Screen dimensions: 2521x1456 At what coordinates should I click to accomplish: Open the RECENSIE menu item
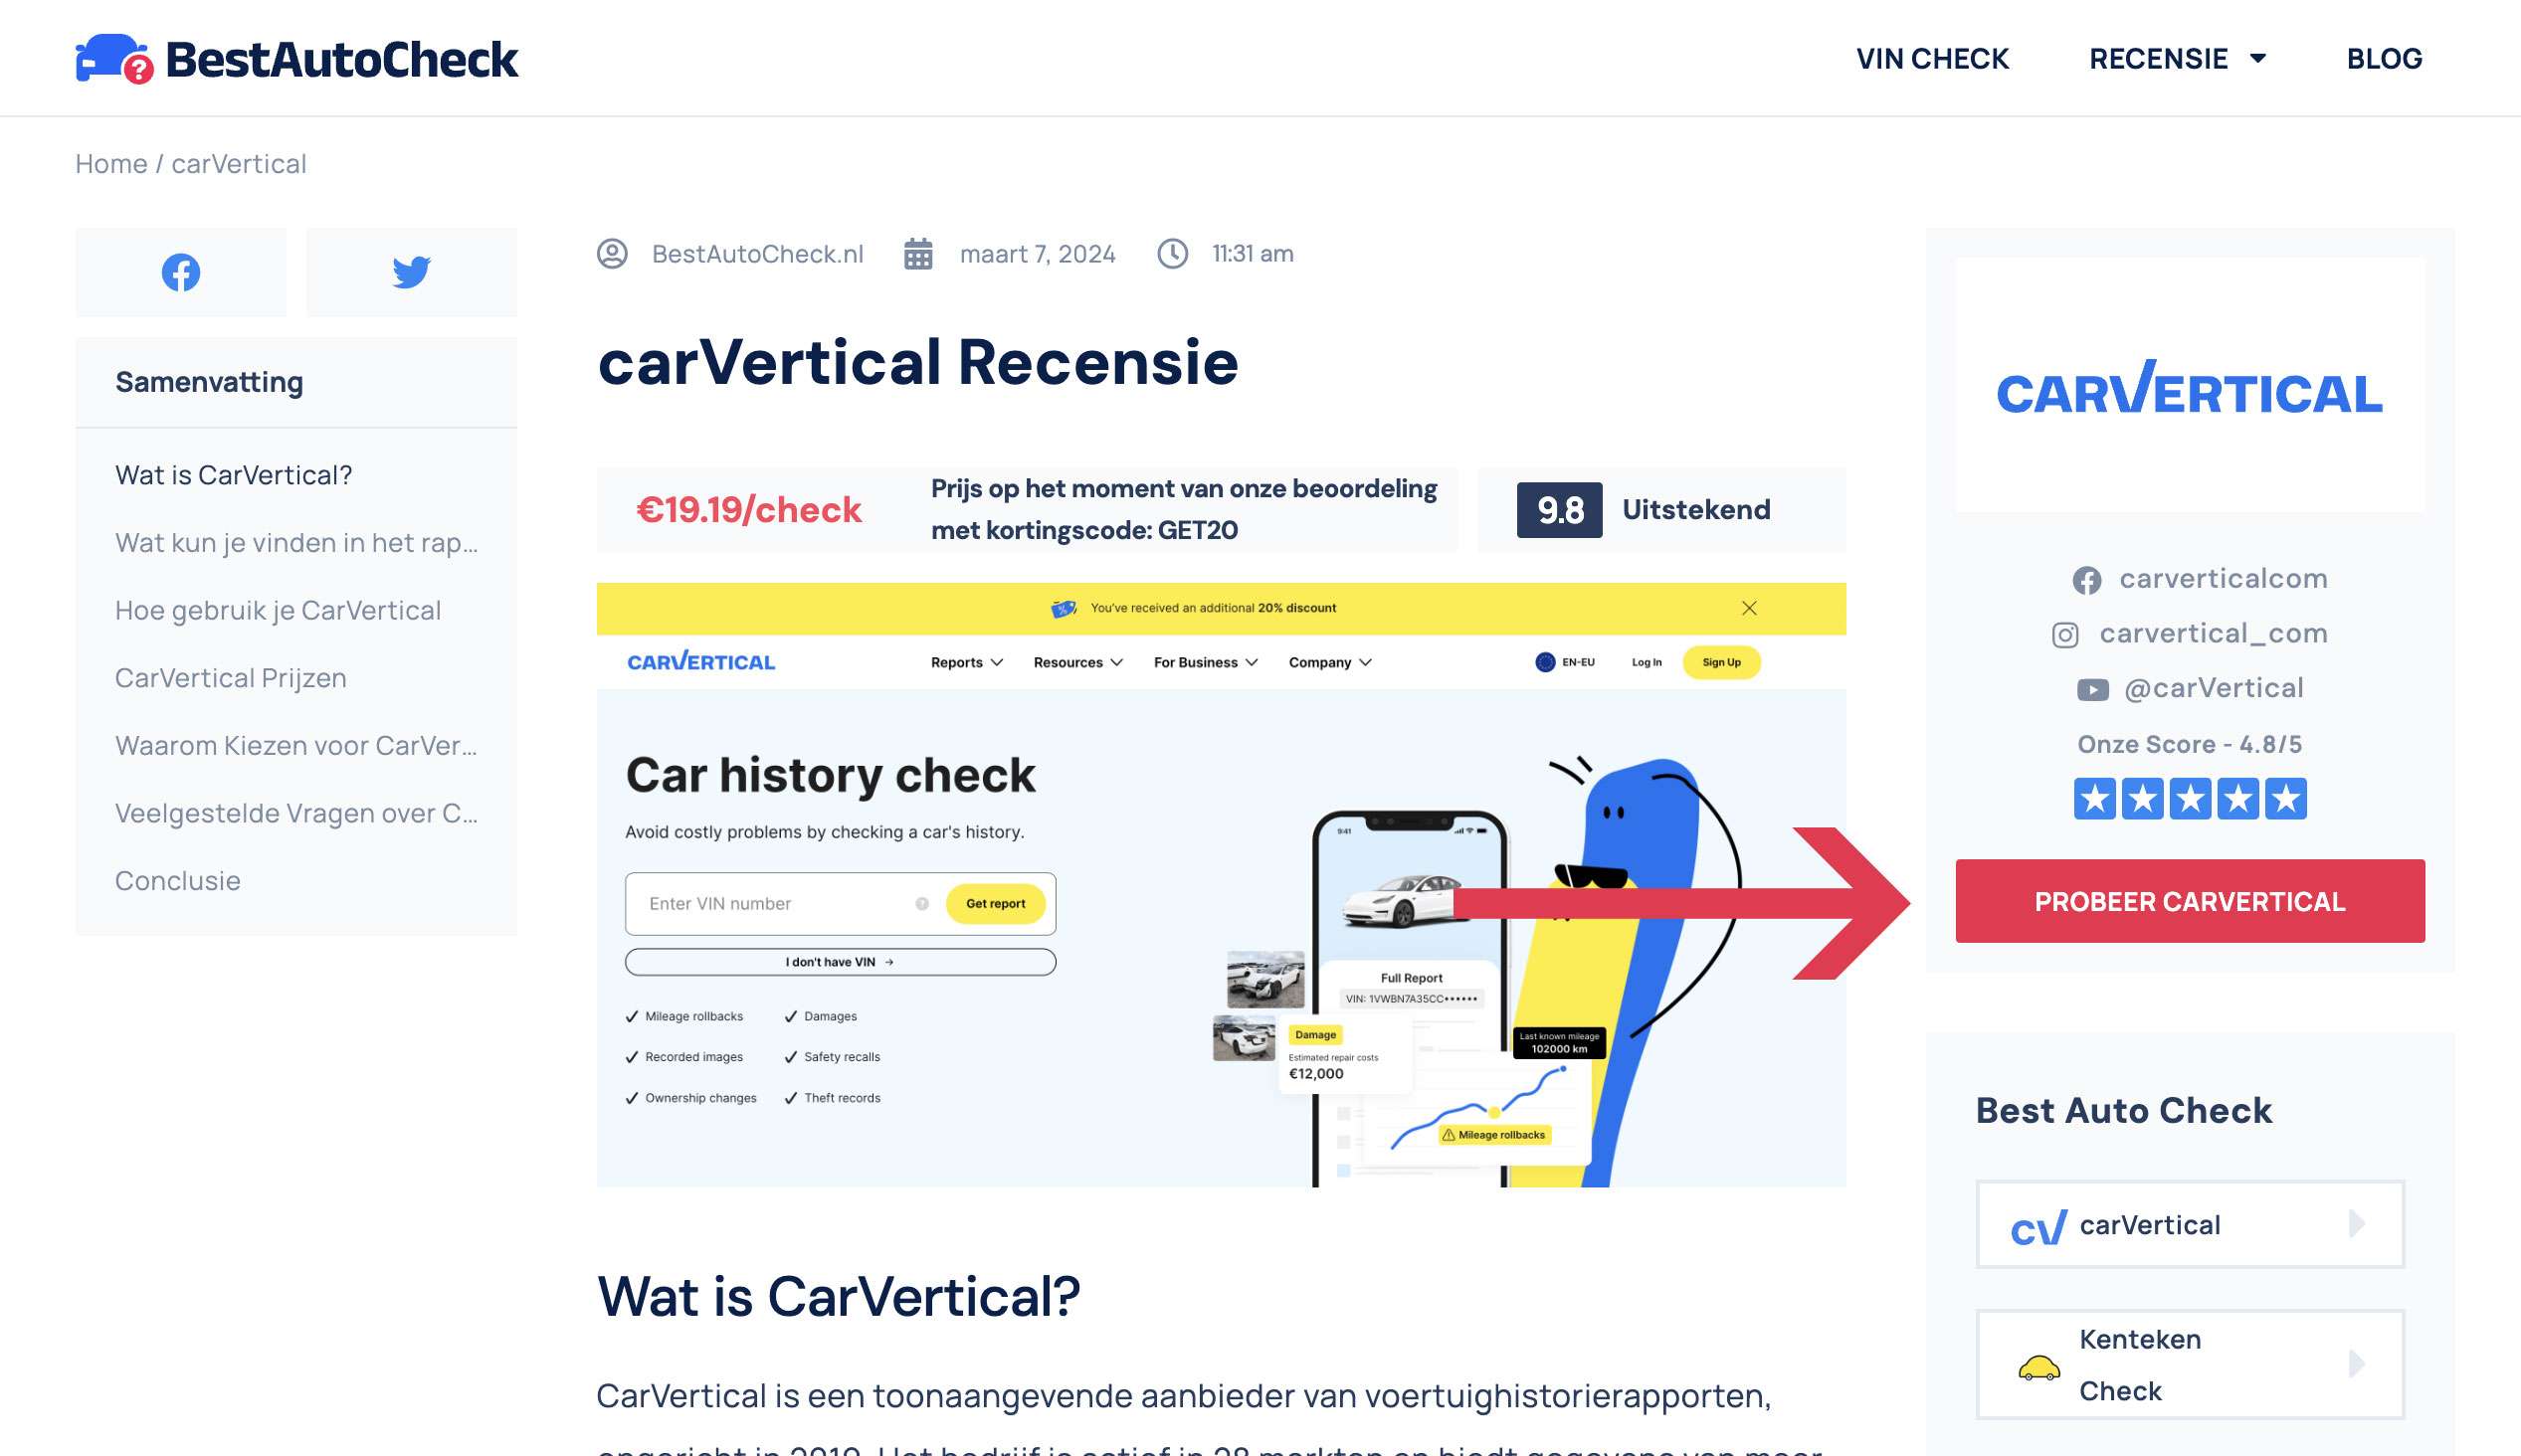pyautogui.click(x=2158, y=59)
